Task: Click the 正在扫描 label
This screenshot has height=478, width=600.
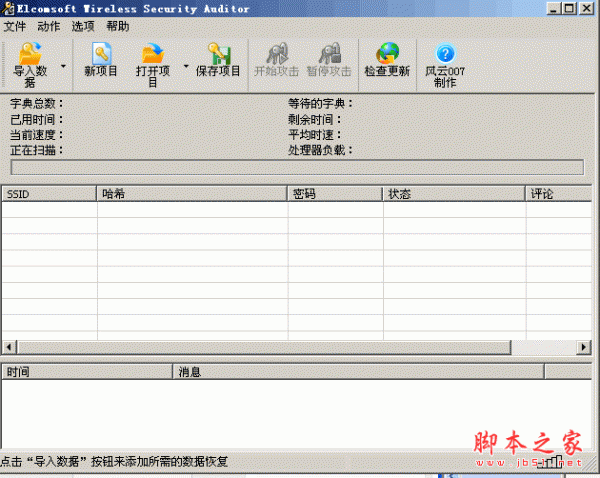Action: point(37,150)
